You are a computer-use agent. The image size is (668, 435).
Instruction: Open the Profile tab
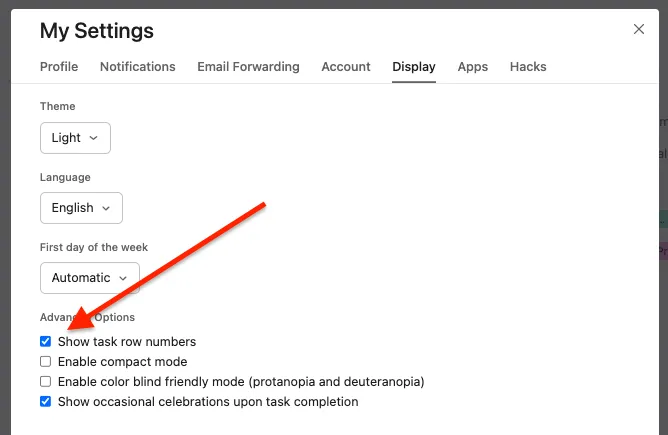[59, 67]
